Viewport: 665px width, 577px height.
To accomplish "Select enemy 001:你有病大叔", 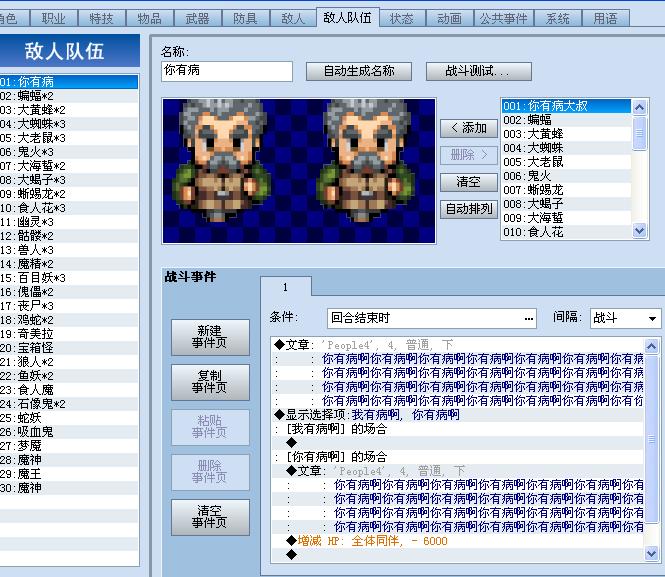I will pos(566,106).
